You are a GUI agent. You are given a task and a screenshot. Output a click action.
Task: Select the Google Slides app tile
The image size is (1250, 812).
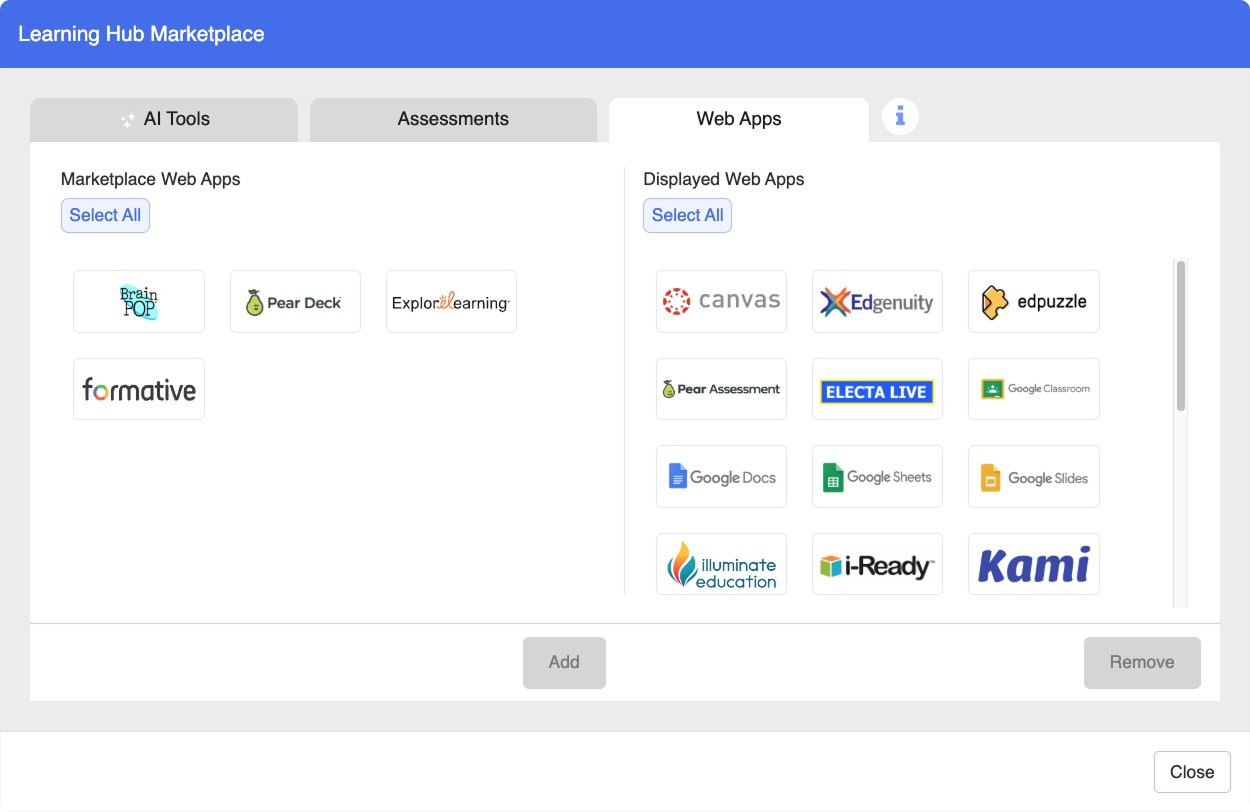pyautogui.click(x=1034, y=476)
